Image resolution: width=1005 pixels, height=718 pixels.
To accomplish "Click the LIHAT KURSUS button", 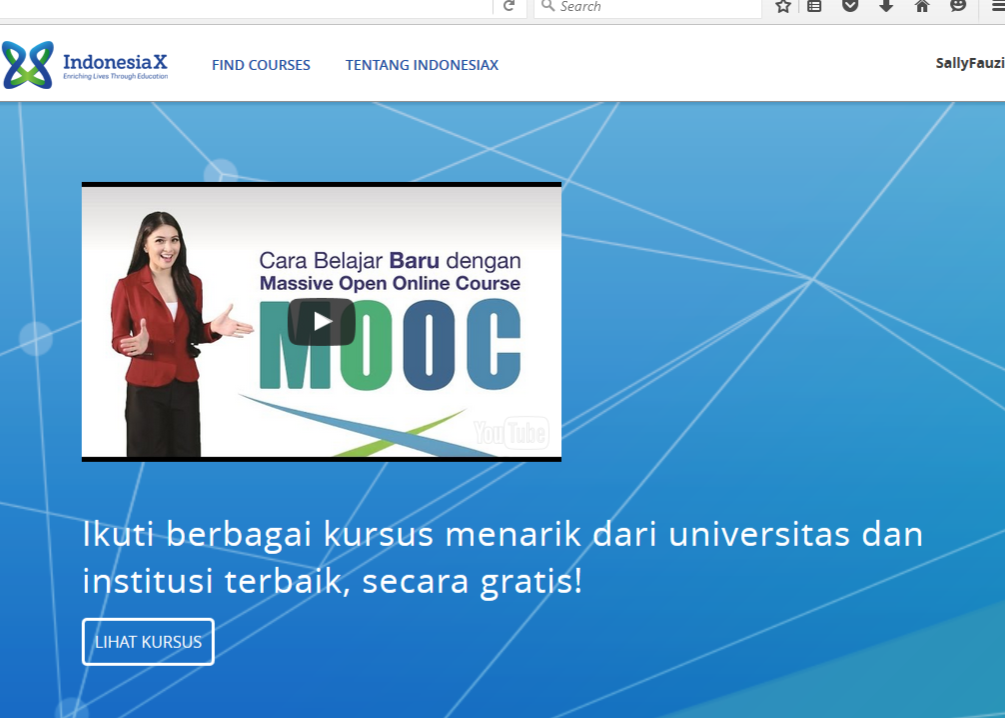I will coord(148,642).
